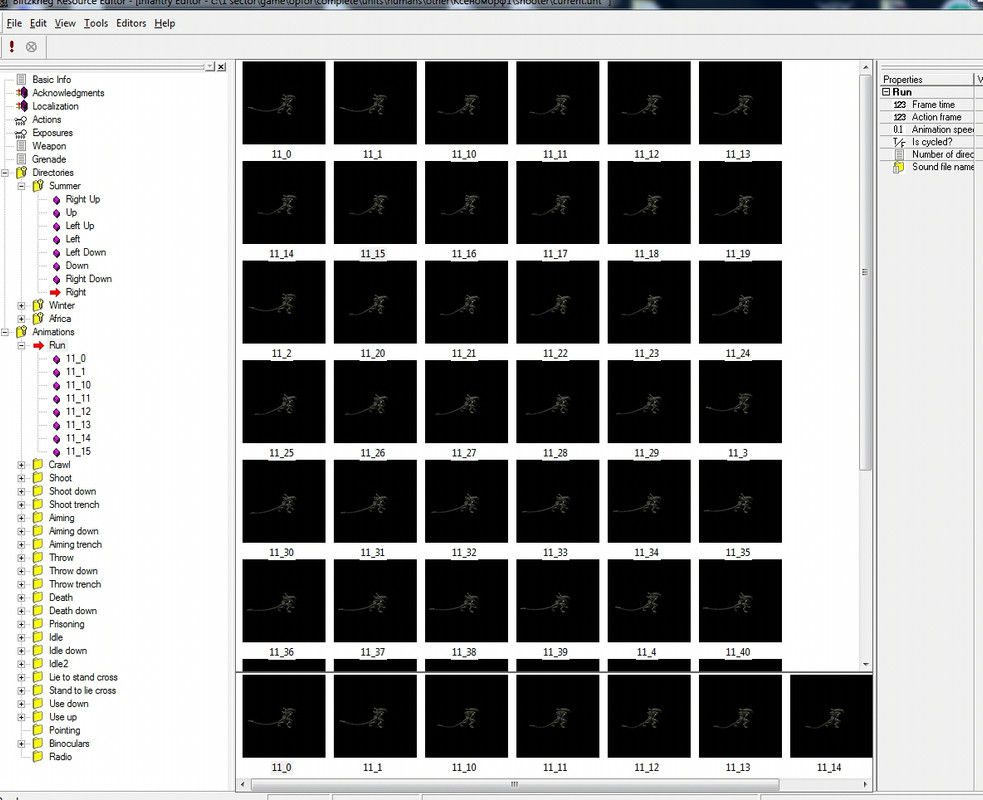Click the Left Down direction icon
The width and height of the screenshot is (983, 800).
[x=56, y=253]
